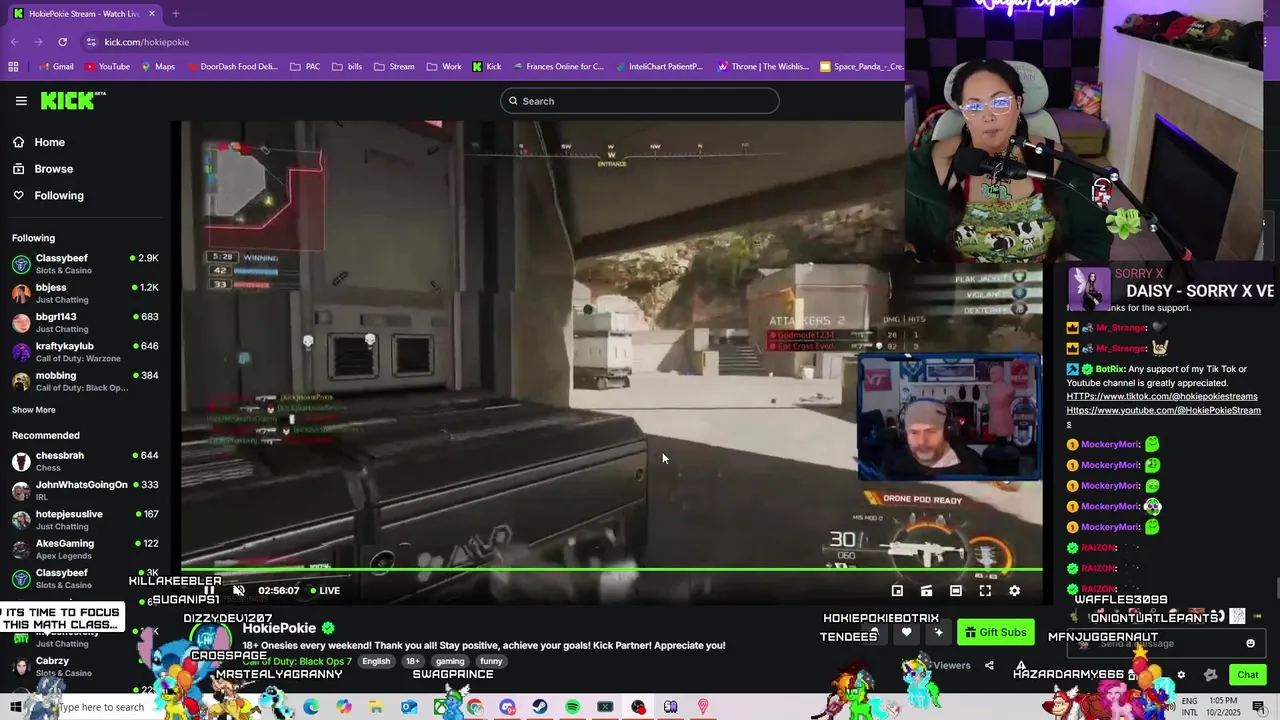1280x720 pixels.
Task: Open the AkesGaming channel
Action: pyautogui.click(x=85, y=549)
